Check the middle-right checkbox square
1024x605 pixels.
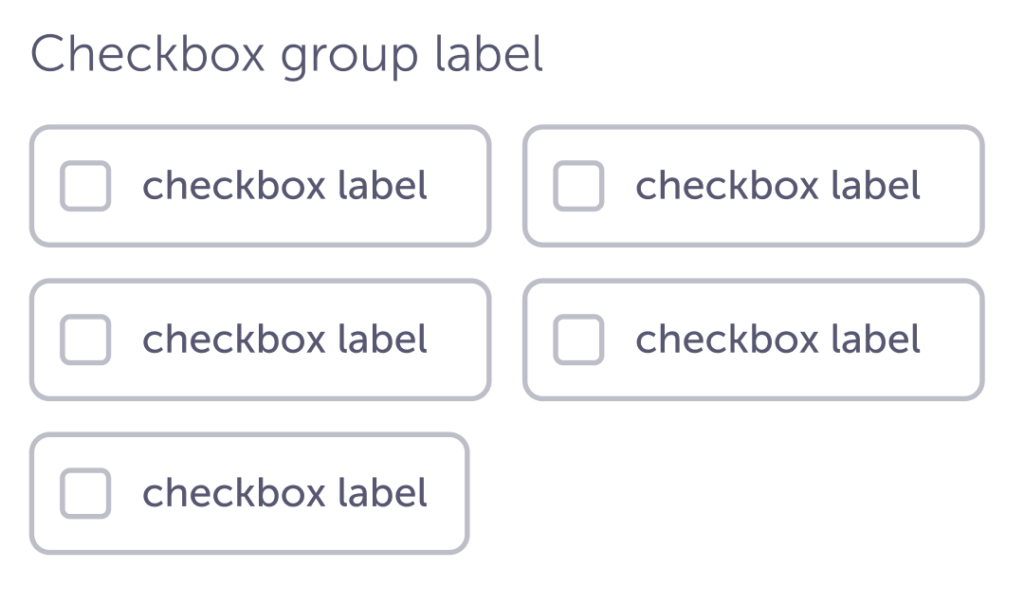click(x=578, y=340)
